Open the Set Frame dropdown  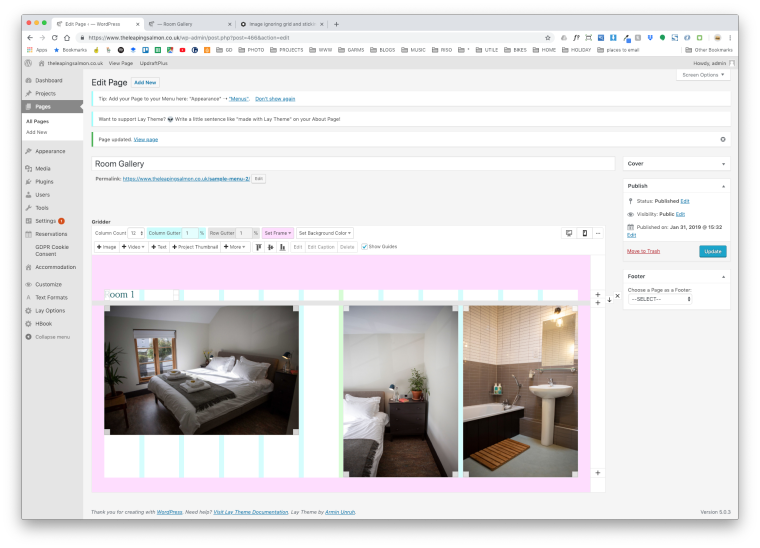(x=277, y=233)
